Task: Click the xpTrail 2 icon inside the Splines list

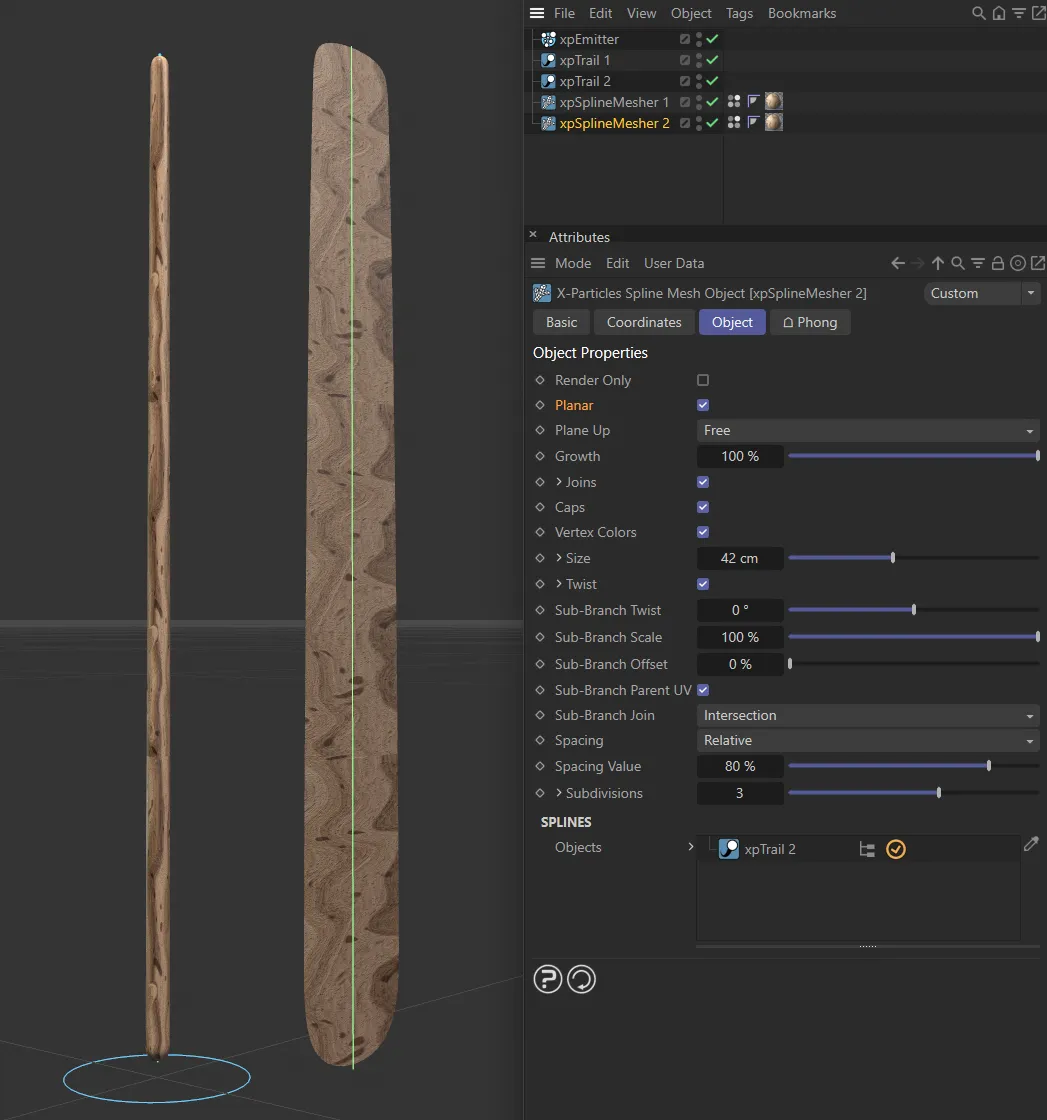Action: pos(729,848)
